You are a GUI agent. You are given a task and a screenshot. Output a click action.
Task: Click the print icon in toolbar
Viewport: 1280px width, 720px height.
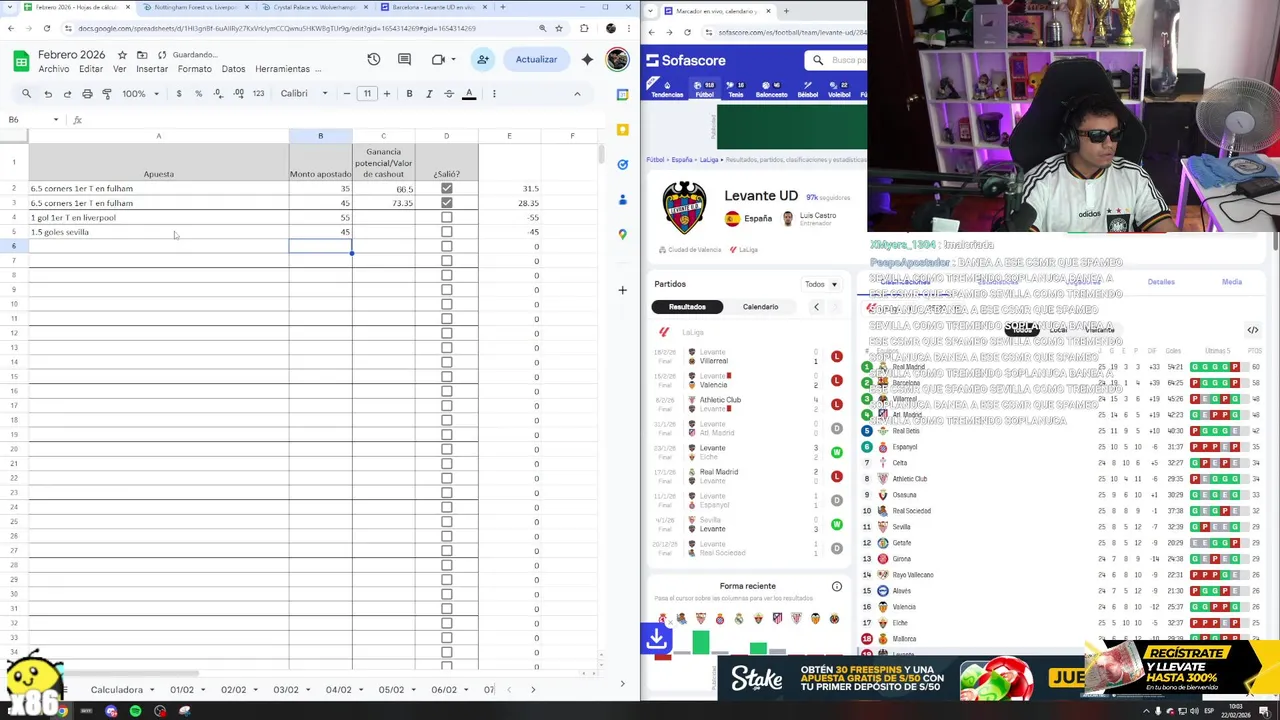(x=87, y=94)
